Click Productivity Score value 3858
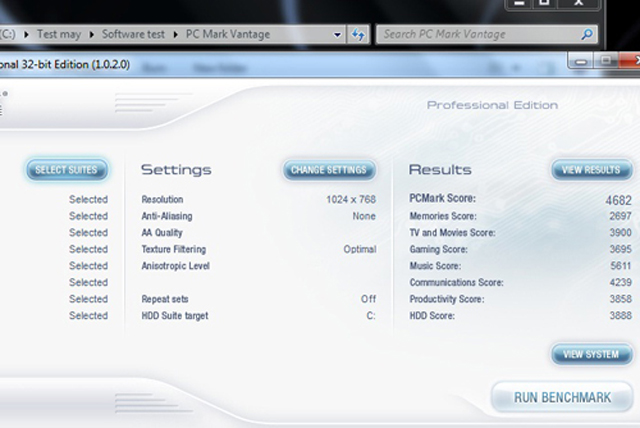The image size is (640, 428). click(620, 299)
